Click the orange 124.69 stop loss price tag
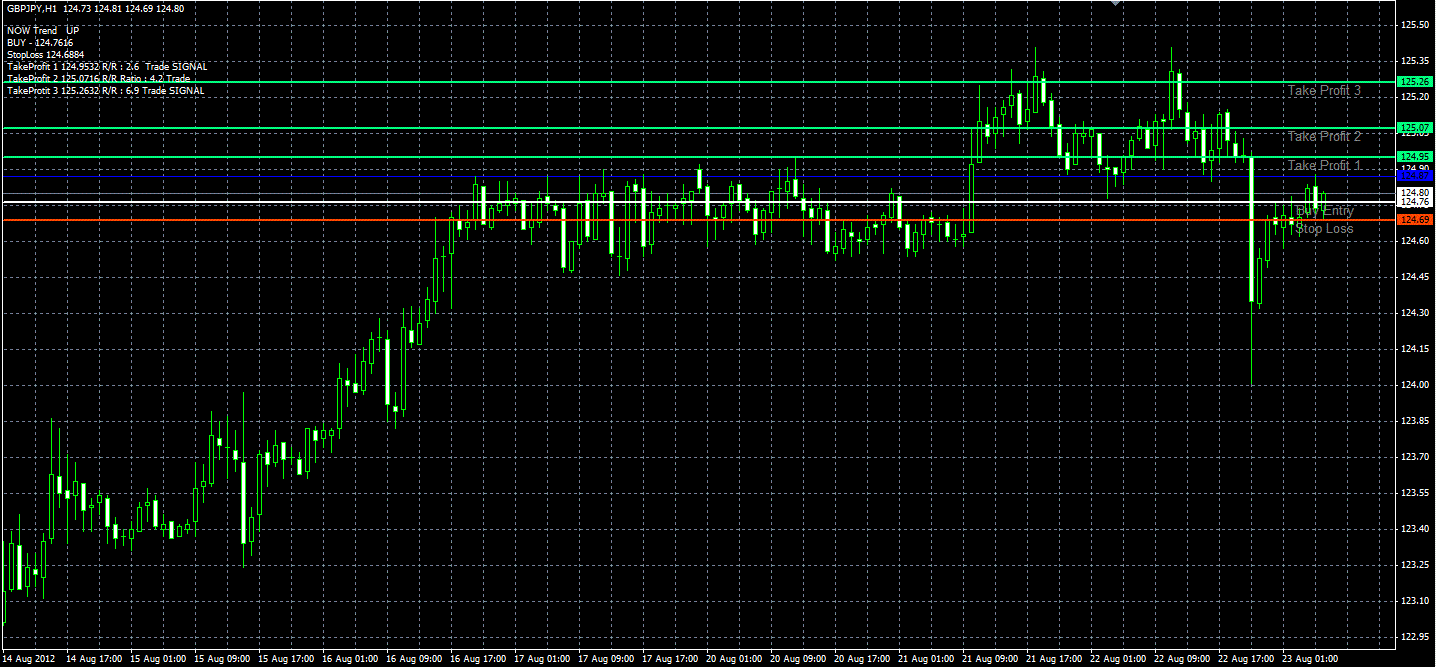Viewport: 1436px width, 667px height. tap(1415, 220)
